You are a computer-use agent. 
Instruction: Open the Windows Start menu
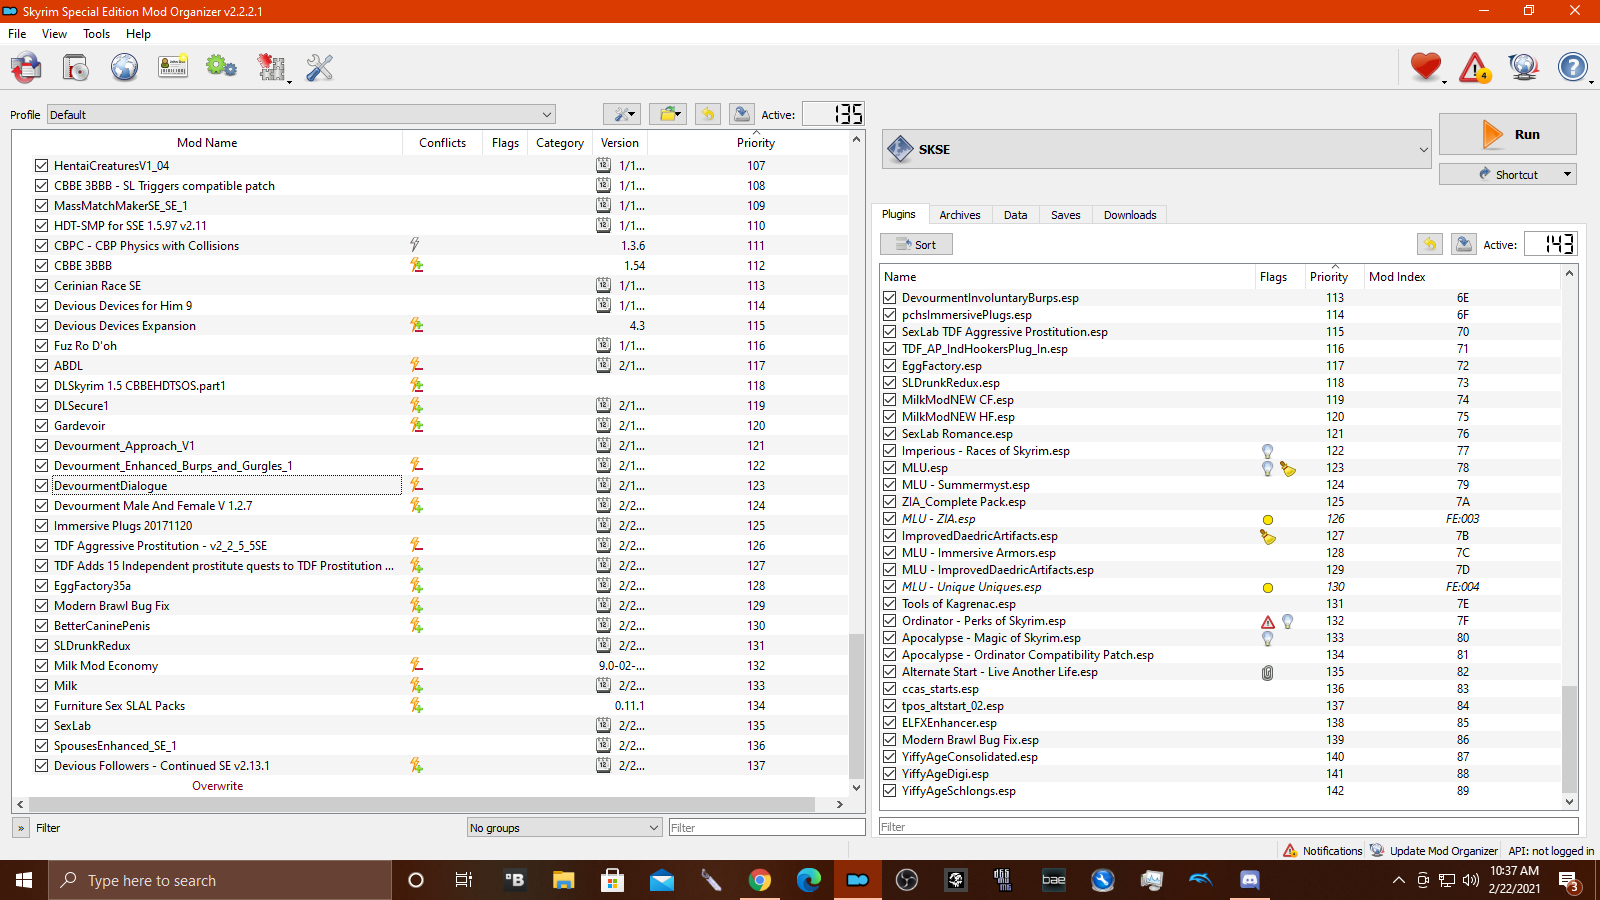[x=24, y=880]
